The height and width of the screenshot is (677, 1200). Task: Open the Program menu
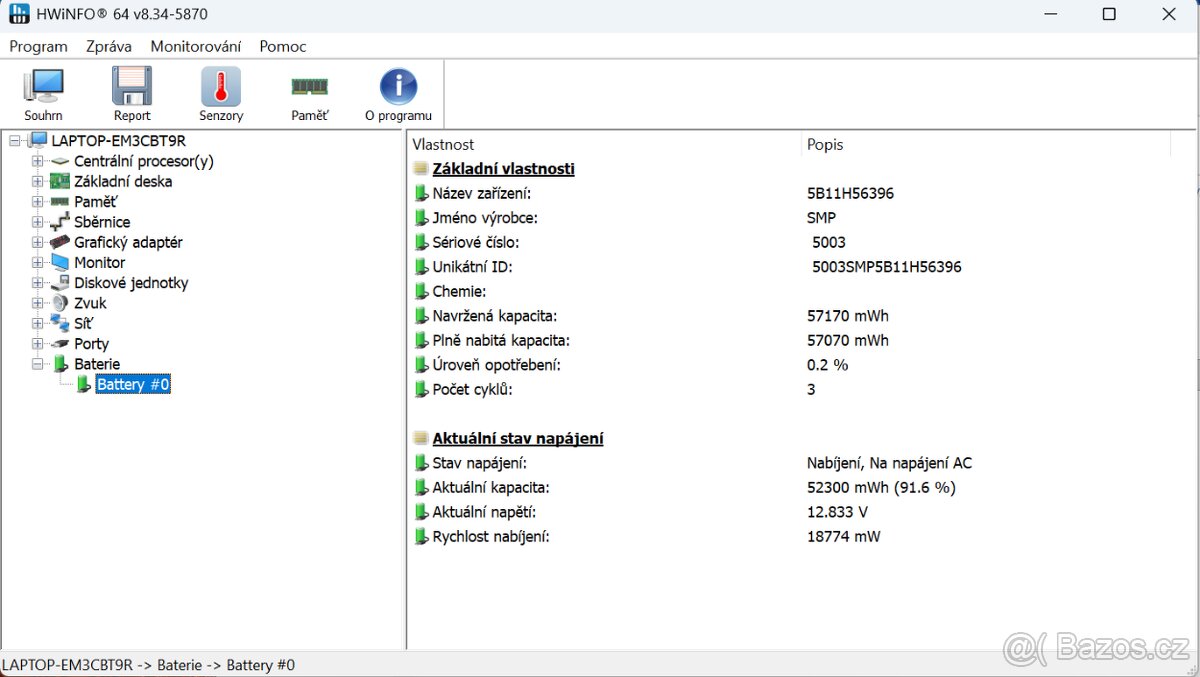coord(38,46)
